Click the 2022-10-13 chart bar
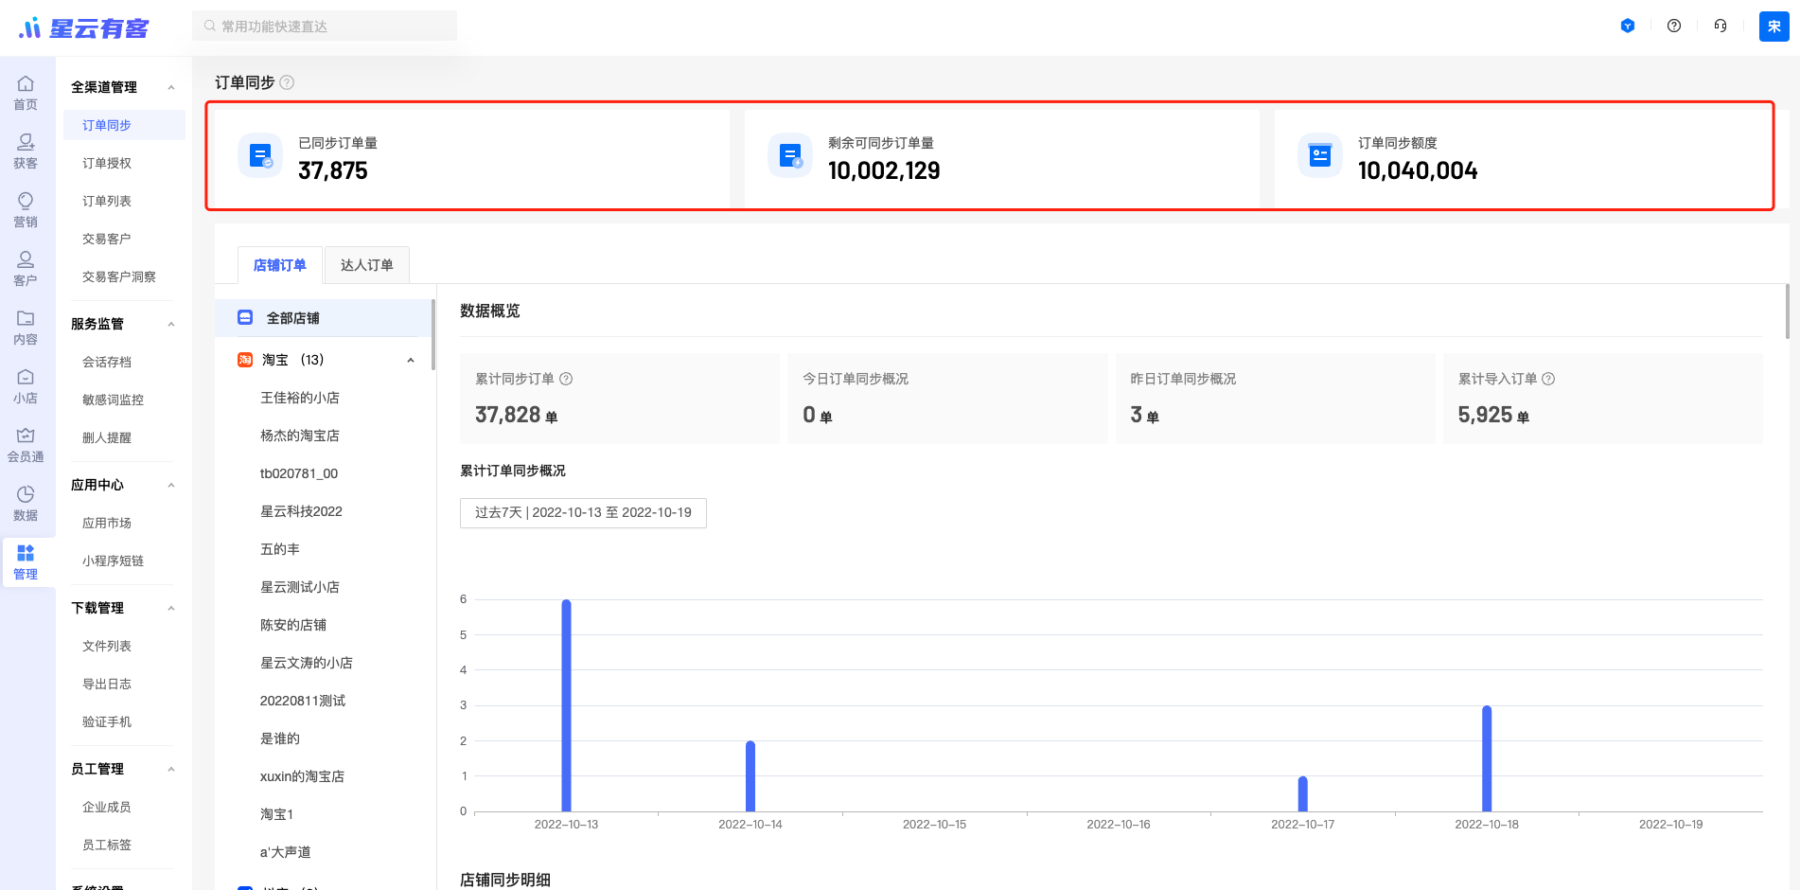The width and height of the screenshot is (1800, 890). tap(566, 706)
